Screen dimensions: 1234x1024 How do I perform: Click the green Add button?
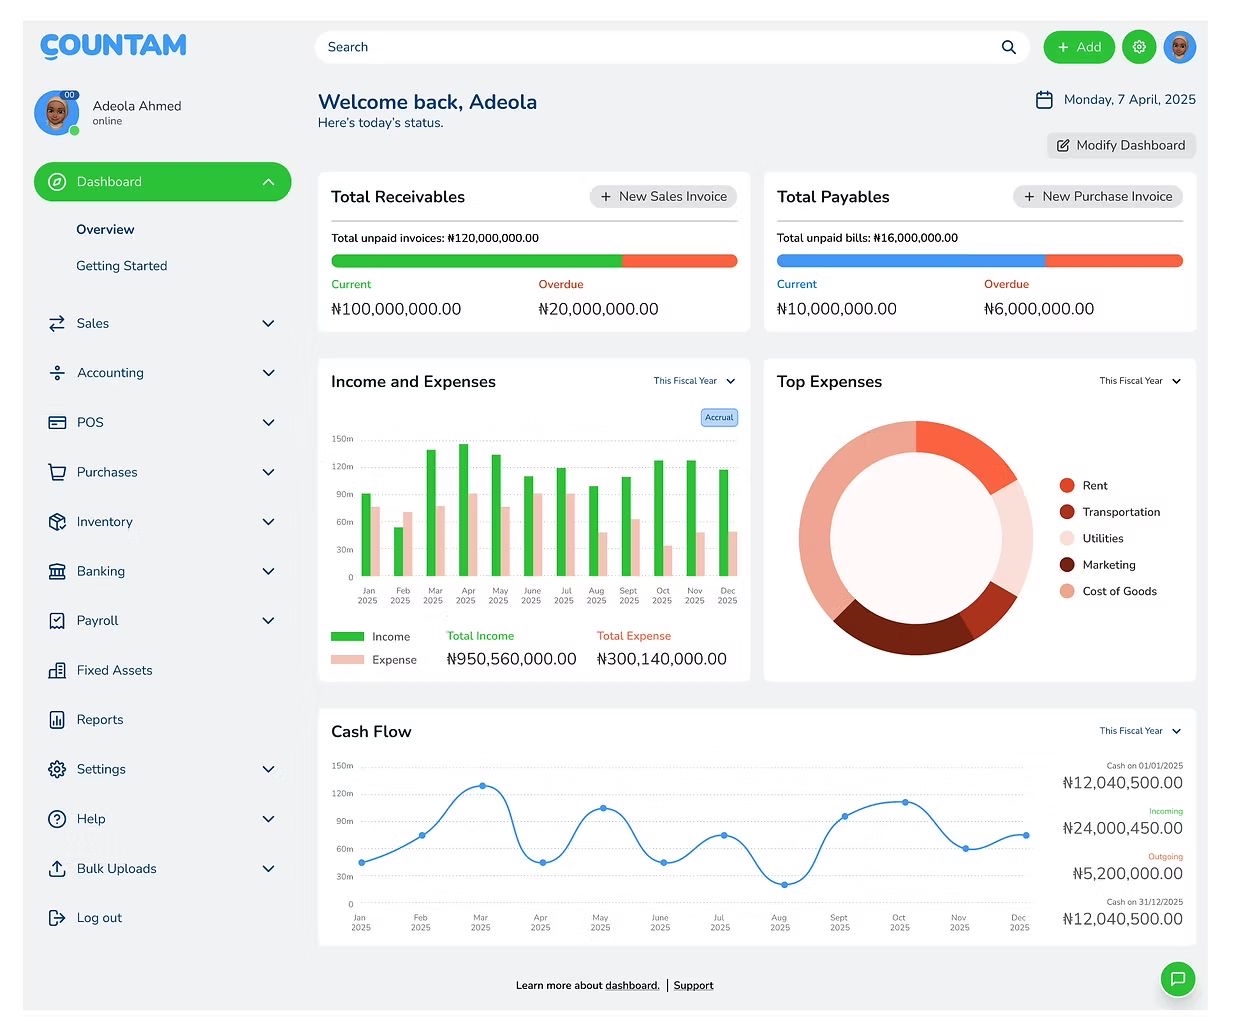pyautogui.click(x=1079, y=47)
